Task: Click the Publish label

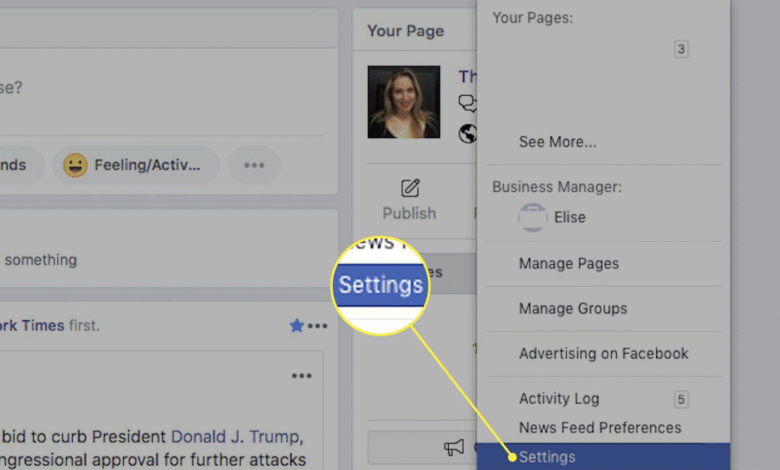Action: (409, 213)
